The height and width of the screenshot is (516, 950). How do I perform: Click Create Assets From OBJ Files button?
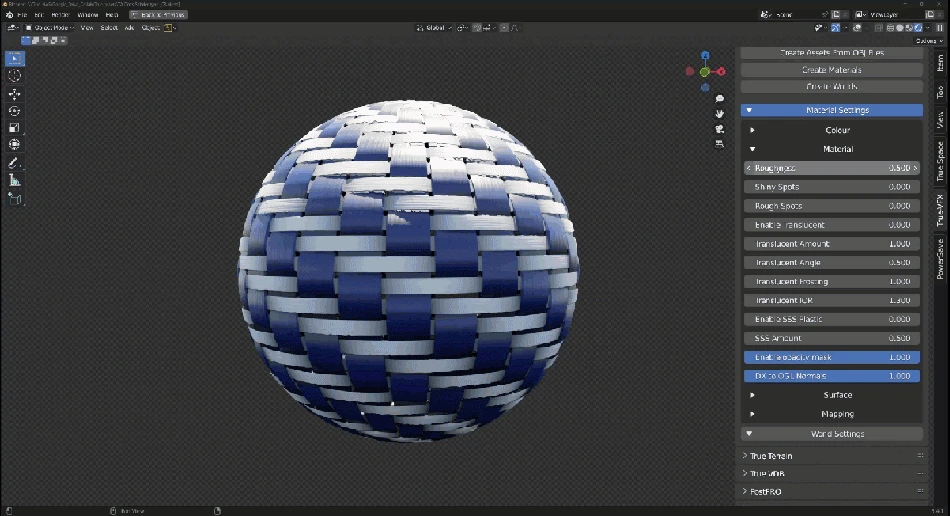tap(832, 52)
